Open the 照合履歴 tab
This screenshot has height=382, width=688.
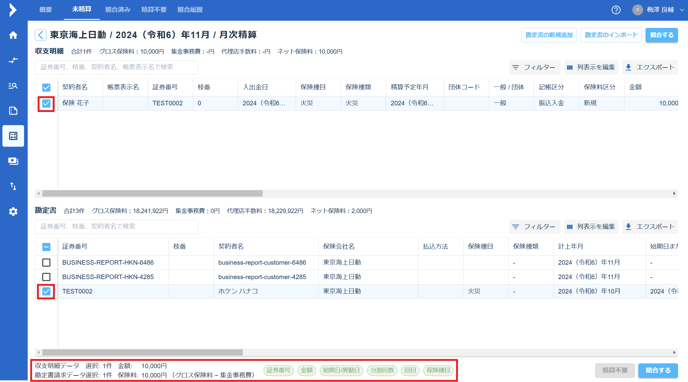[190, 10]
